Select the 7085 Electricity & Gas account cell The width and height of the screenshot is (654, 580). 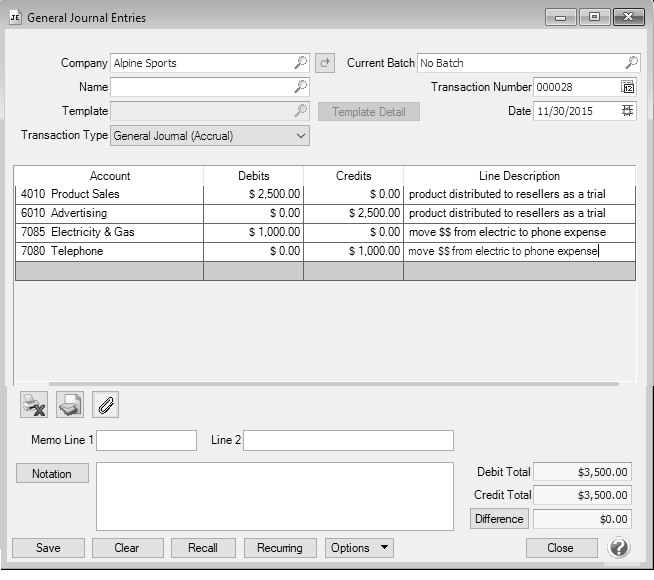point(109,232)
